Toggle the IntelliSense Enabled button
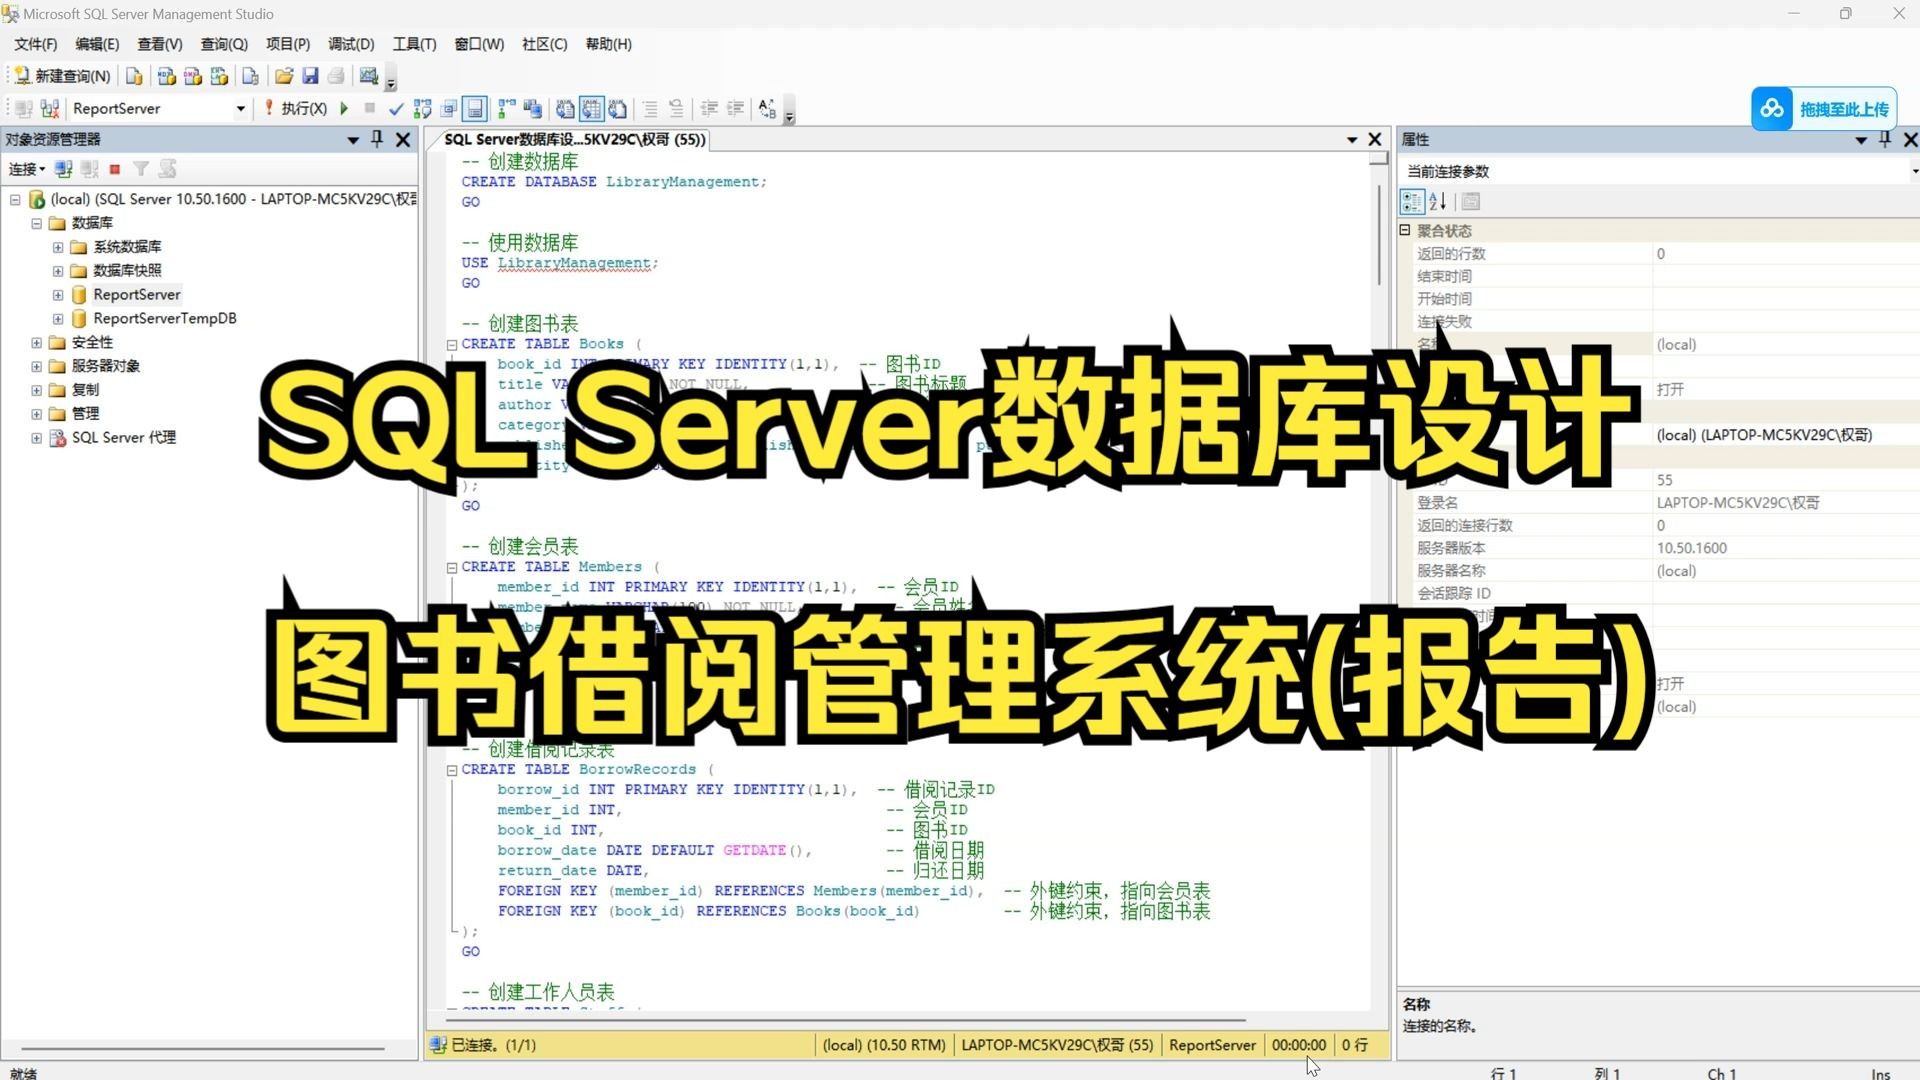Viewport: 1920px width, 1080px height. click(x=475, y=108)
